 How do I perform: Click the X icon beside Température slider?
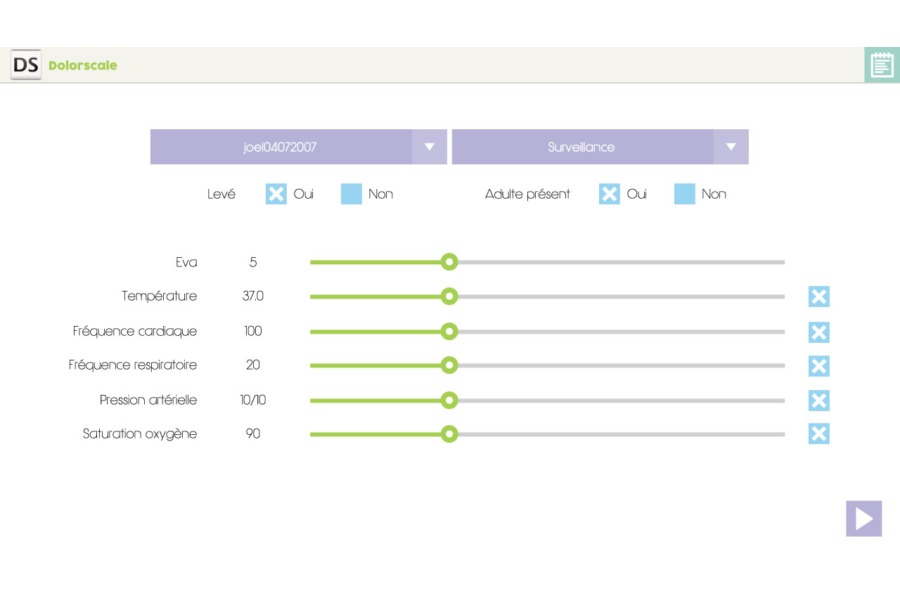[x=819, y=297]
